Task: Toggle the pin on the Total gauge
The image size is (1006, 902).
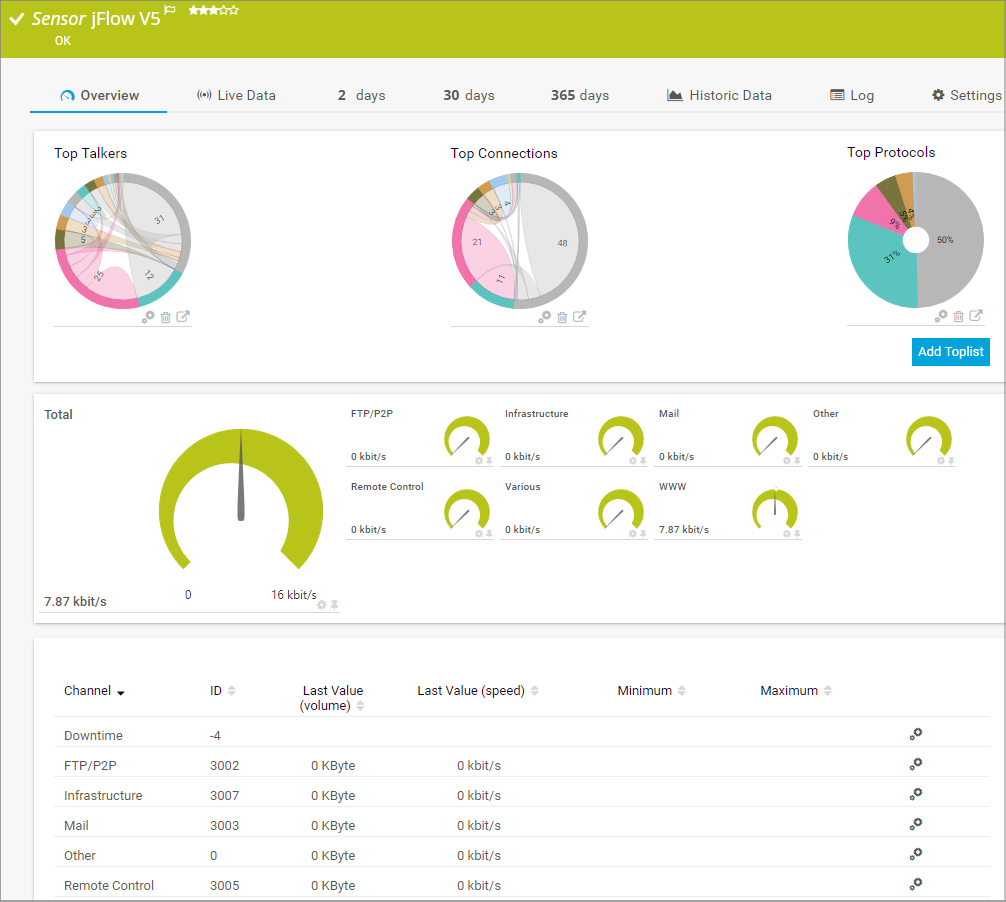Action: coord(335,605)
